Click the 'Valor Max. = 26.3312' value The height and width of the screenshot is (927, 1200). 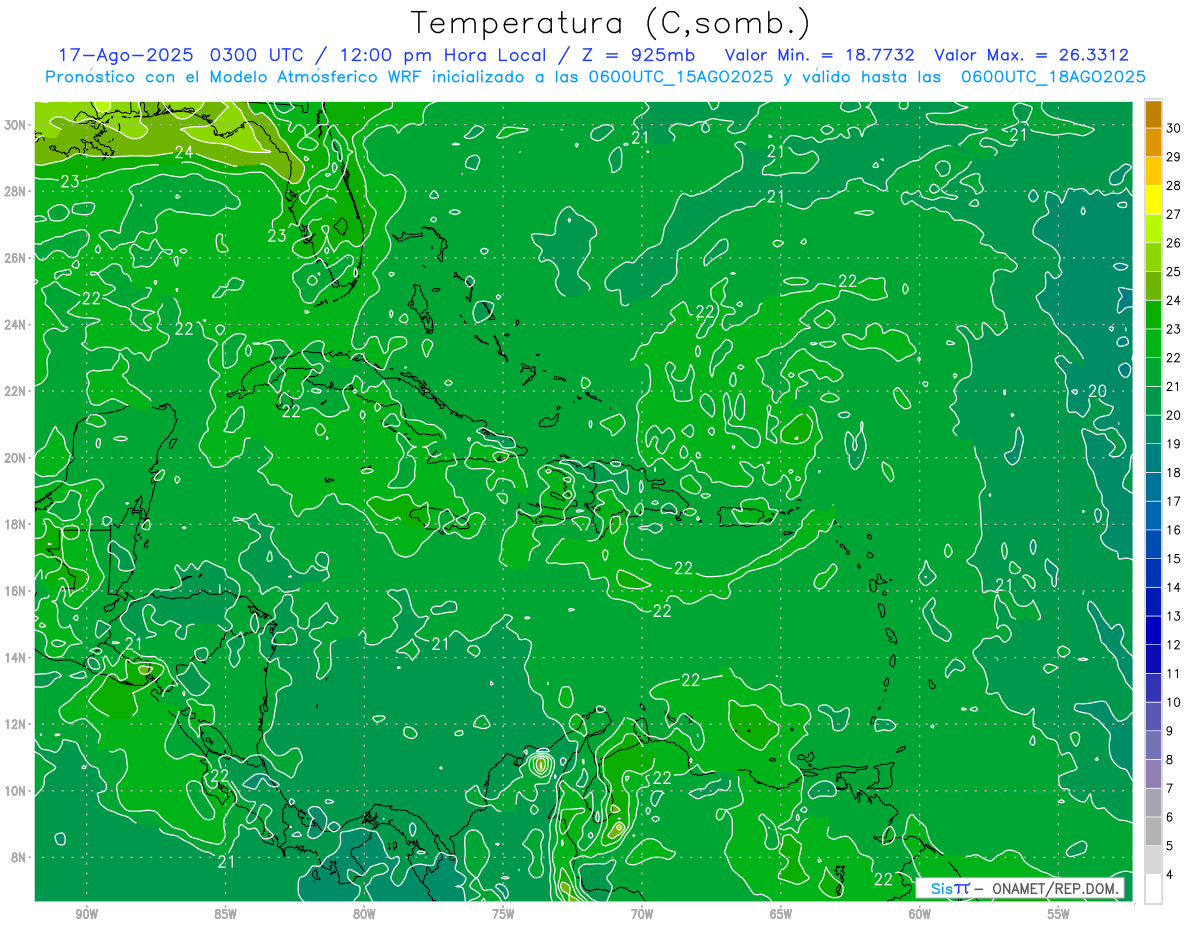(1032, 55)
